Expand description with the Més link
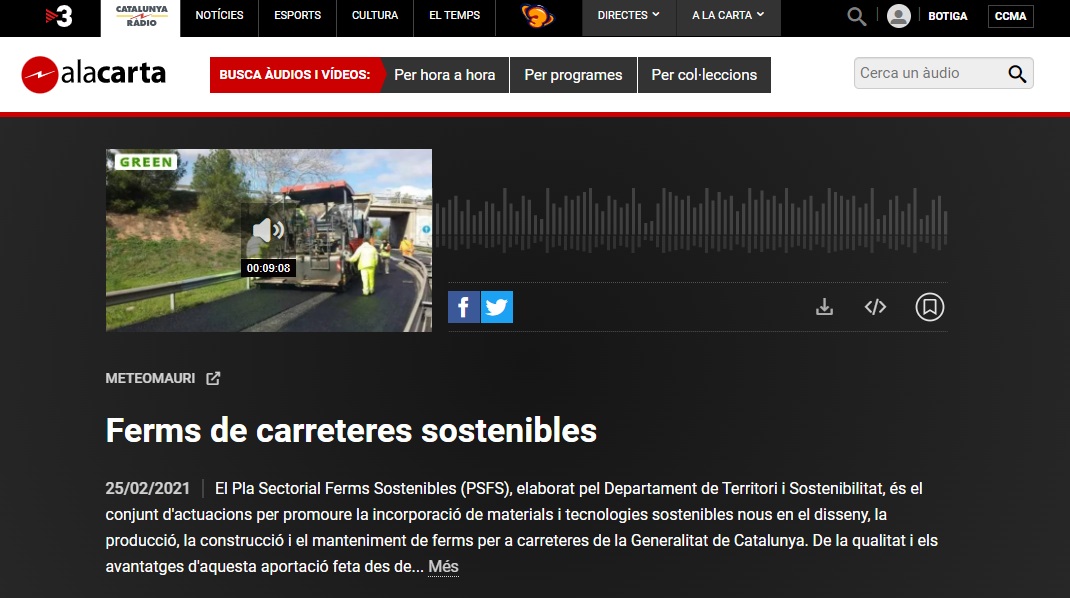Image resolution: width=1070 pixels, height=598 pixels. [x=443, y=567]
